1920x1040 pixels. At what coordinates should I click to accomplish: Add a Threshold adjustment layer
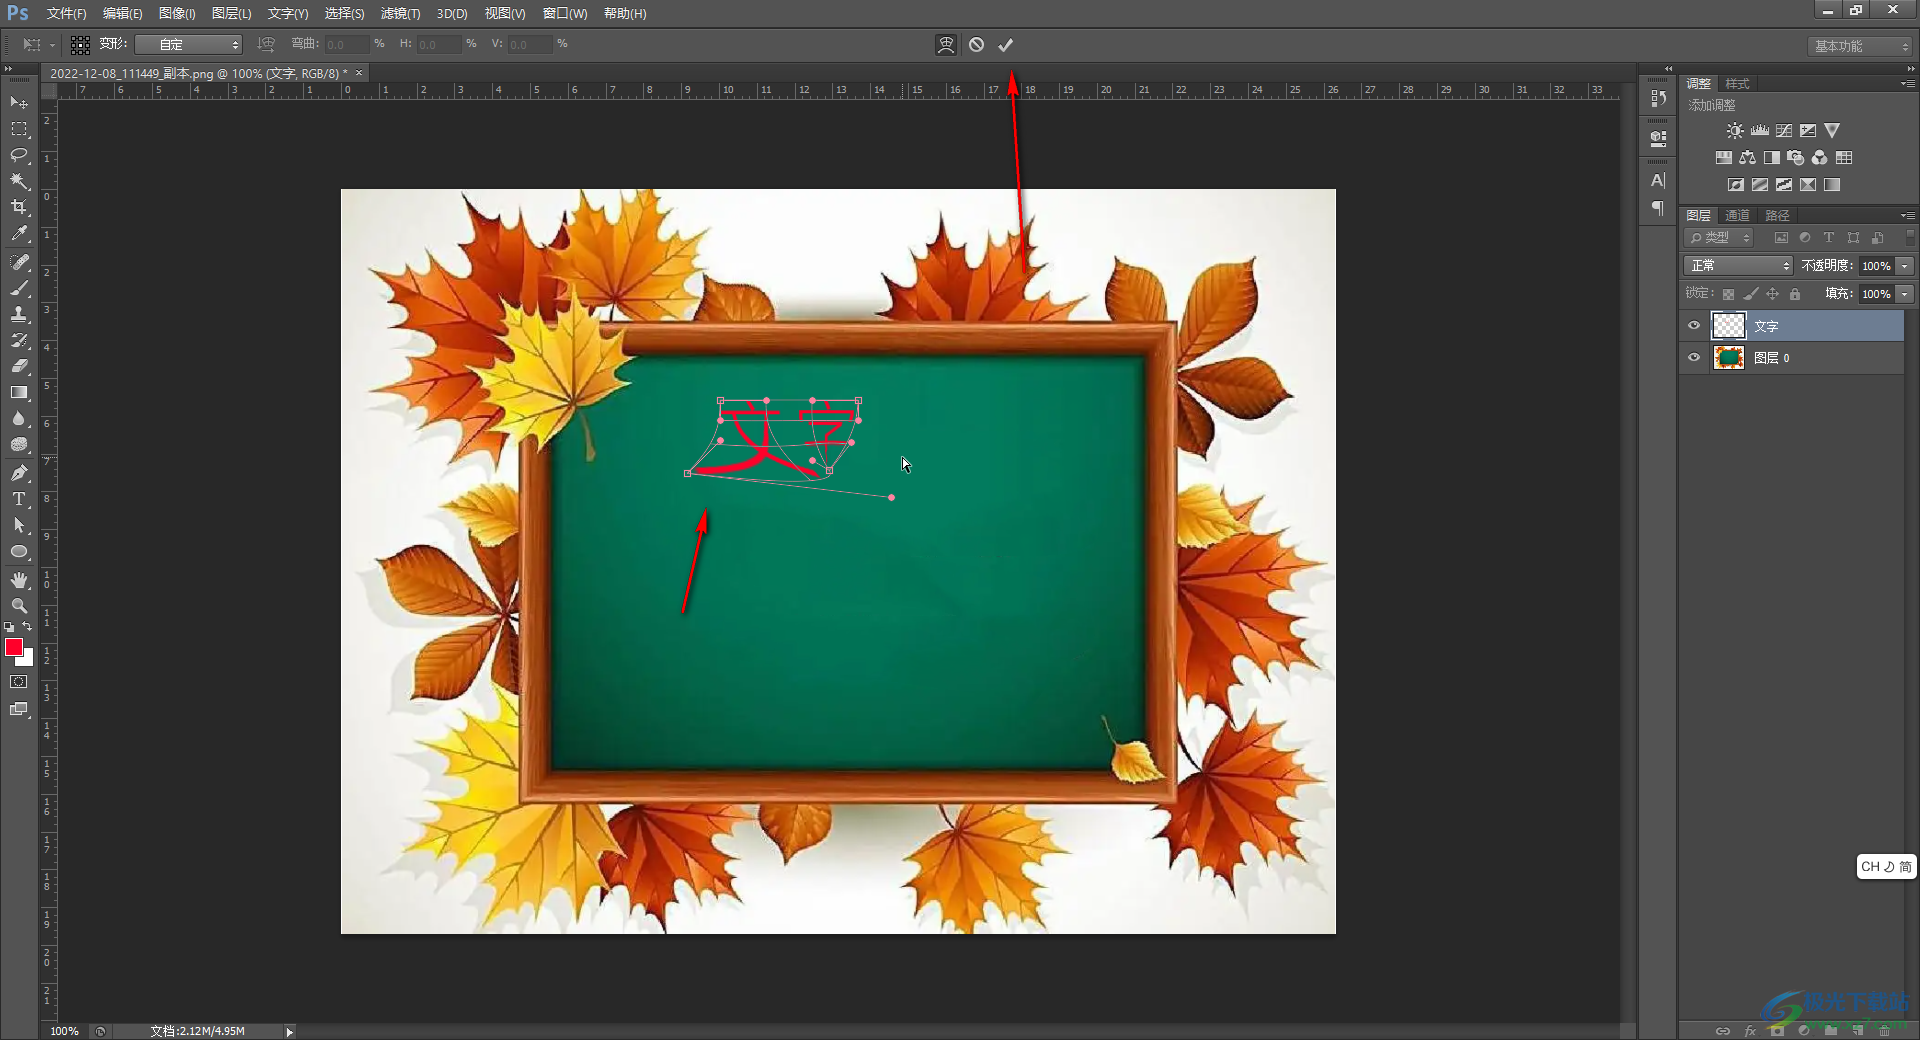click(x=1784, y=185)
